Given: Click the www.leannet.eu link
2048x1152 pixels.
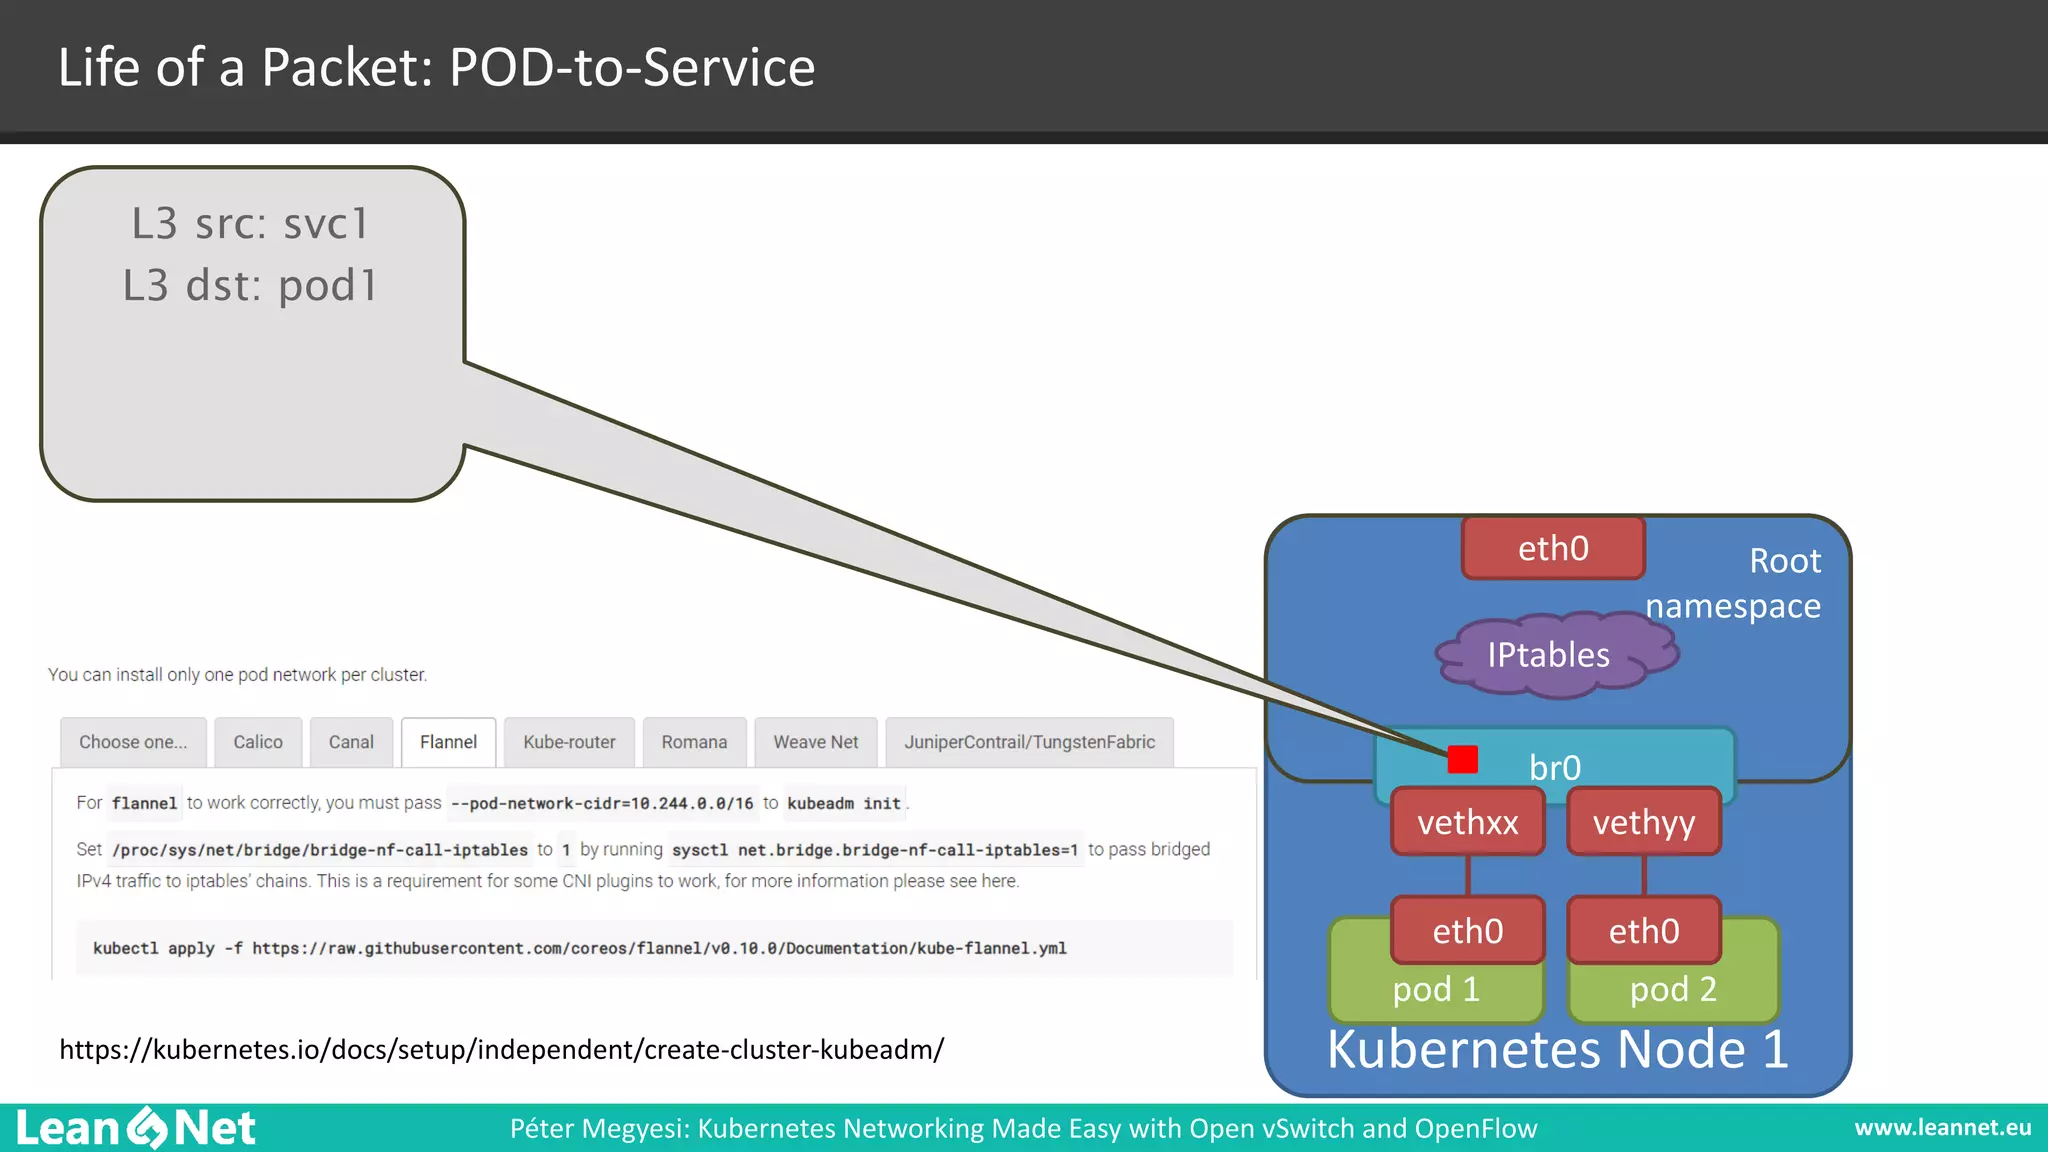Looking at the screenshot, I should click(x=1943, y=1128).
